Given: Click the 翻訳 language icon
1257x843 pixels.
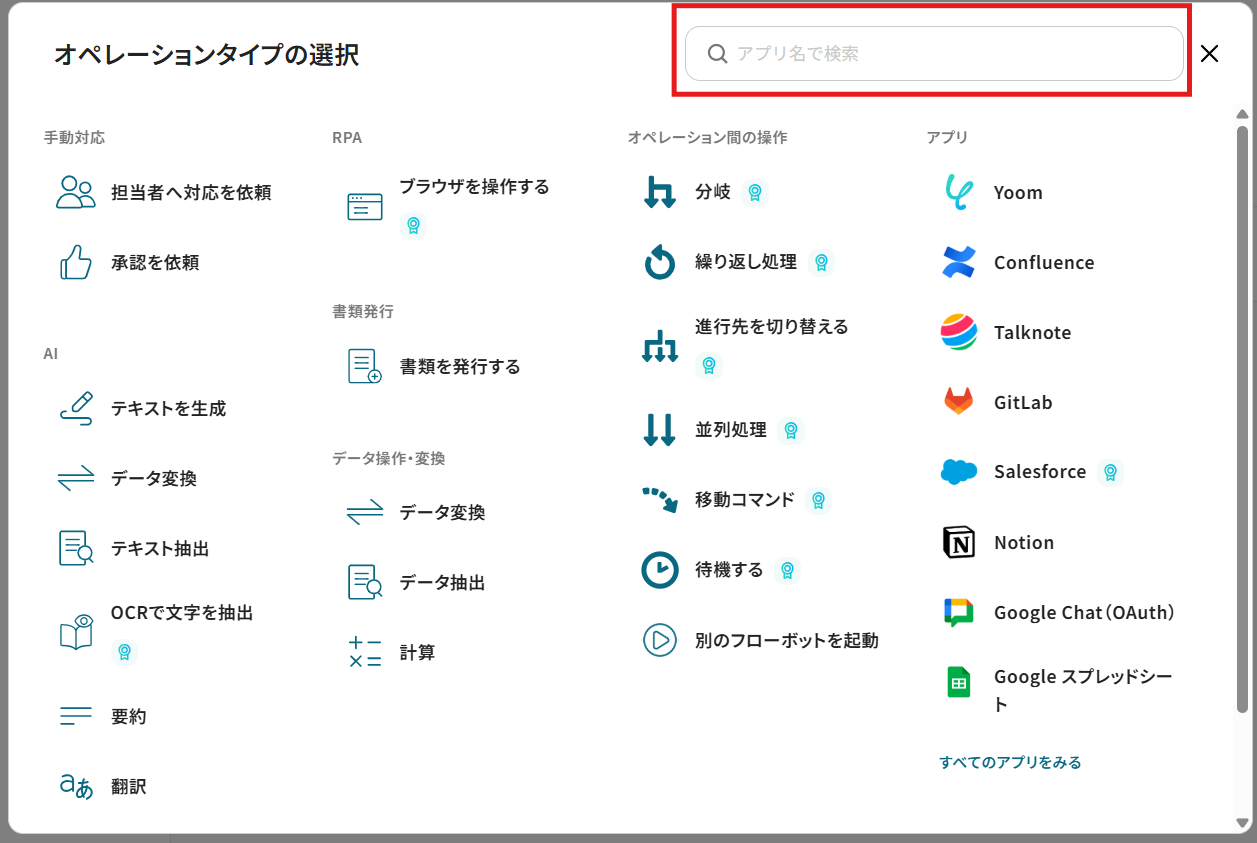Looking at the screenshot, I should pyautogui.click(x=76, y=786).
